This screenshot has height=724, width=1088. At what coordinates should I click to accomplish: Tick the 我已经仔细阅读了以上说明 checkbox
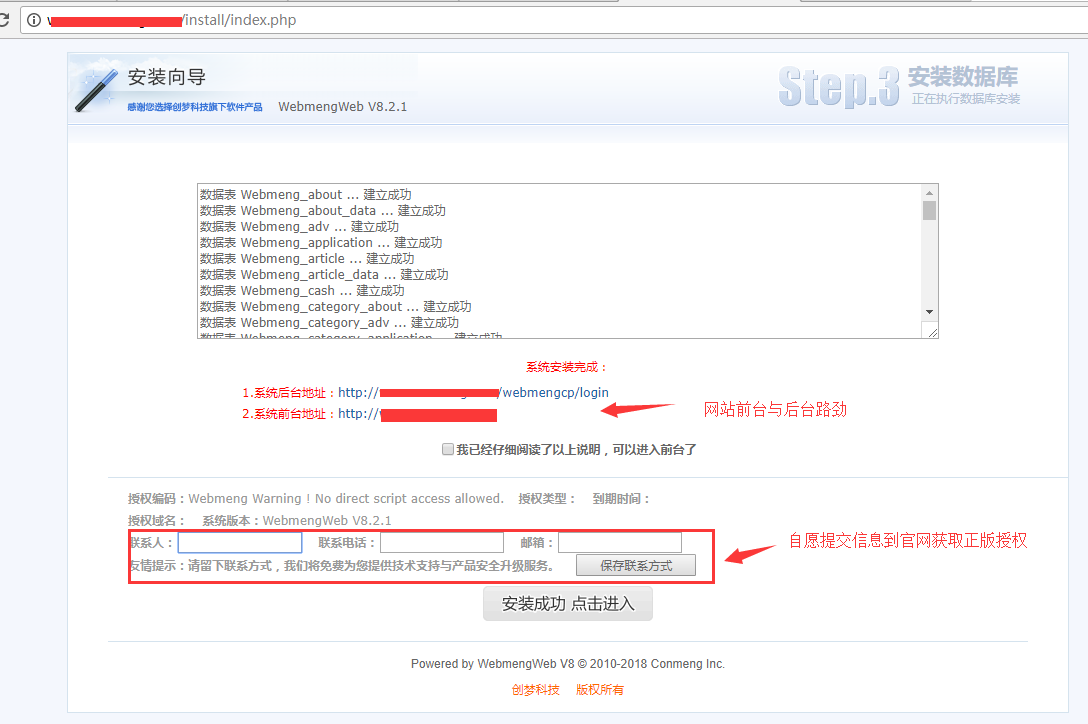448,449
